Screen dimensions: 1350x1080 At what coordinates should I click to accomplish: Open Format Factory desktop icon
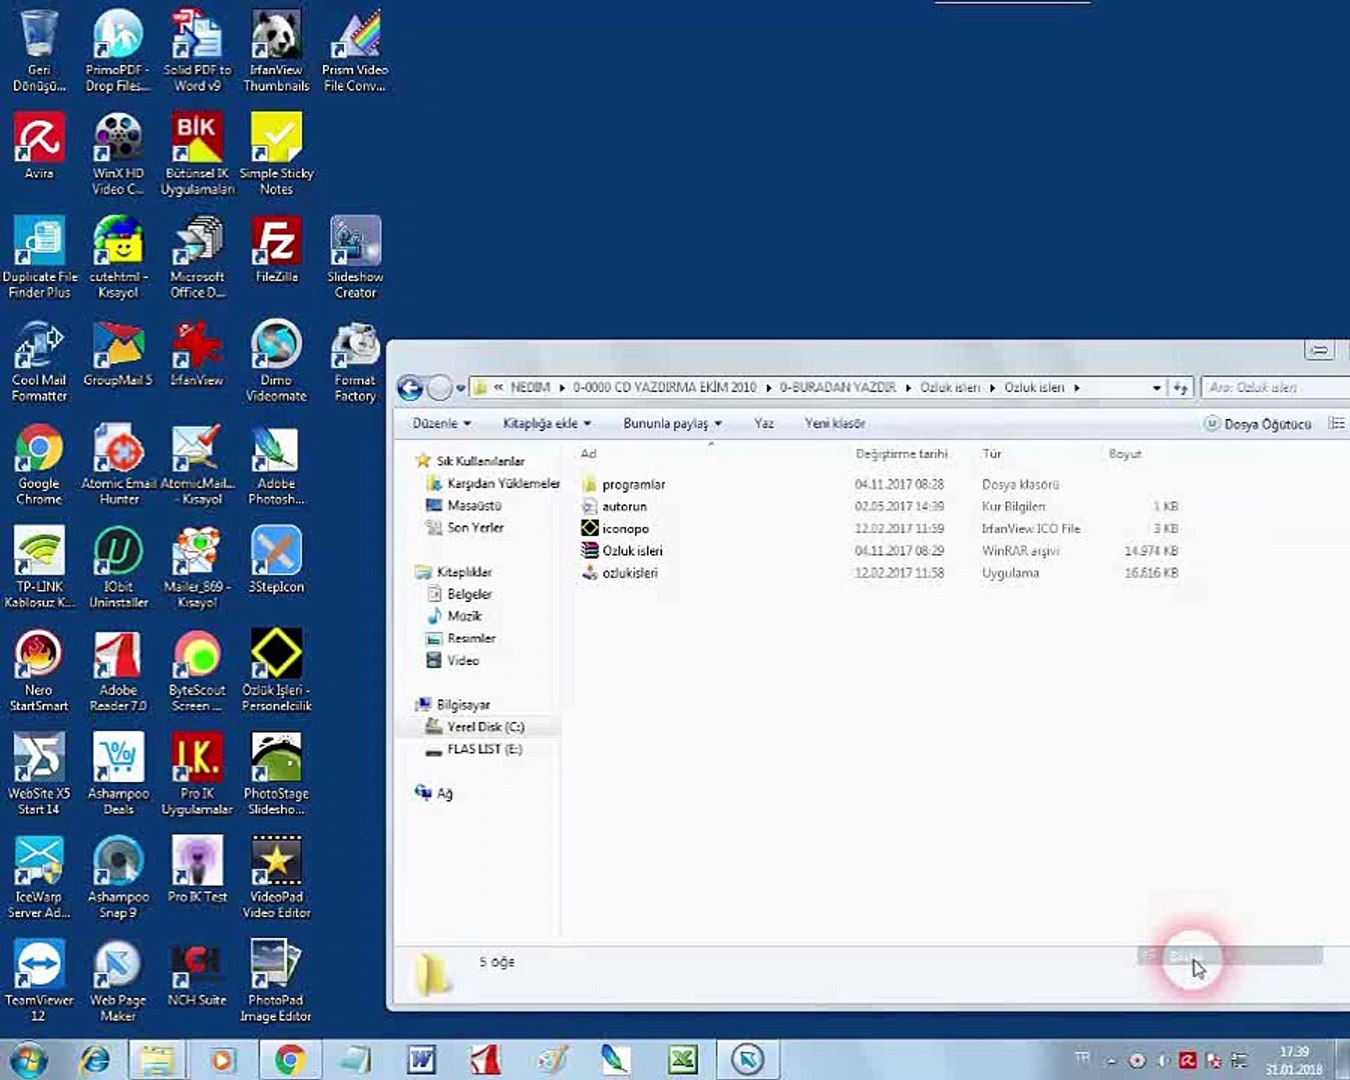[x=355, y=361]
